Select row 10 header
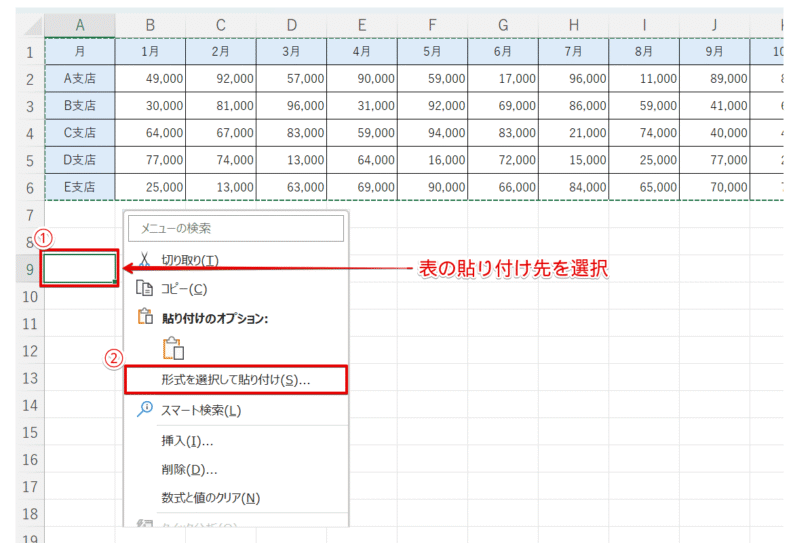 (x=30, y=296)
